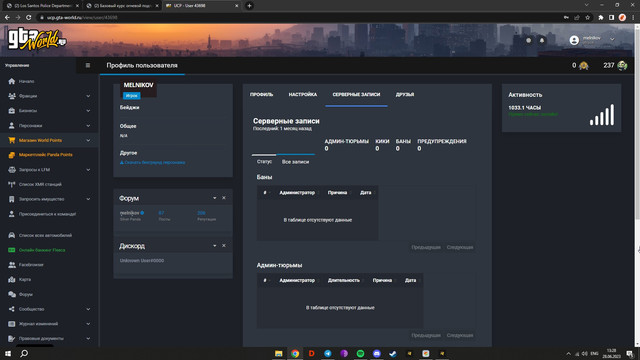Click the Присоединиться к команде person icon
The image size is (640, 360).
coord(11,214)
